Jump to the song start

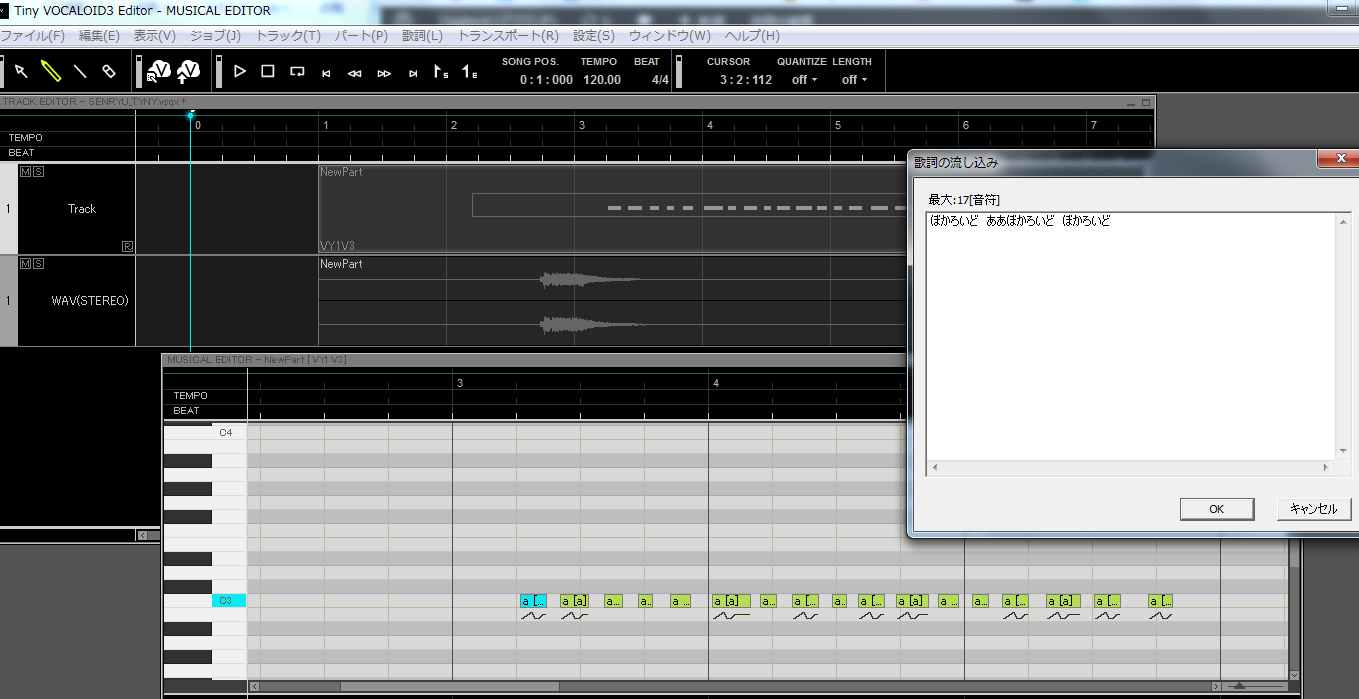(x=326, y=73)
